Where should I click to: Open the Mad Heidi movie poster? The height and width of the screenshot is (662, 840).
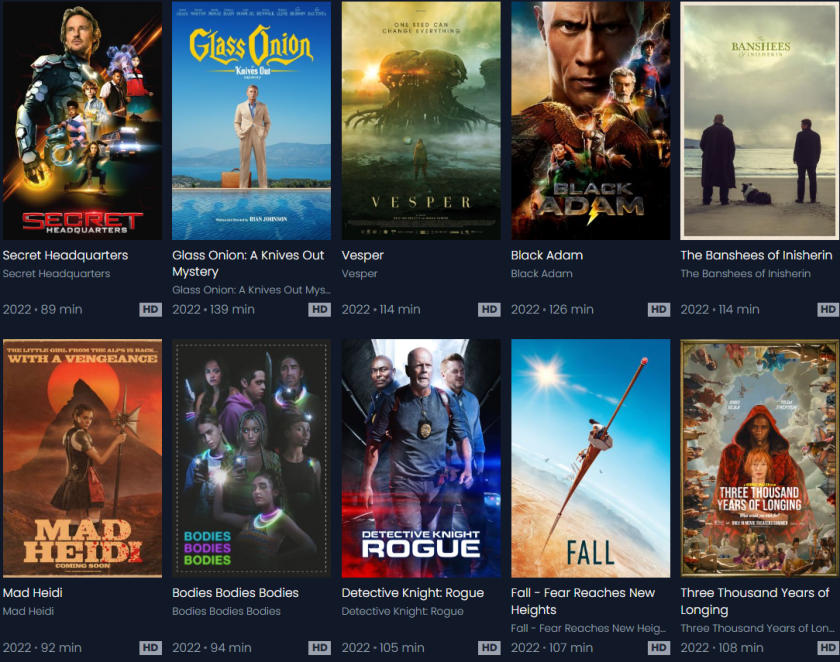pos(82,458)
